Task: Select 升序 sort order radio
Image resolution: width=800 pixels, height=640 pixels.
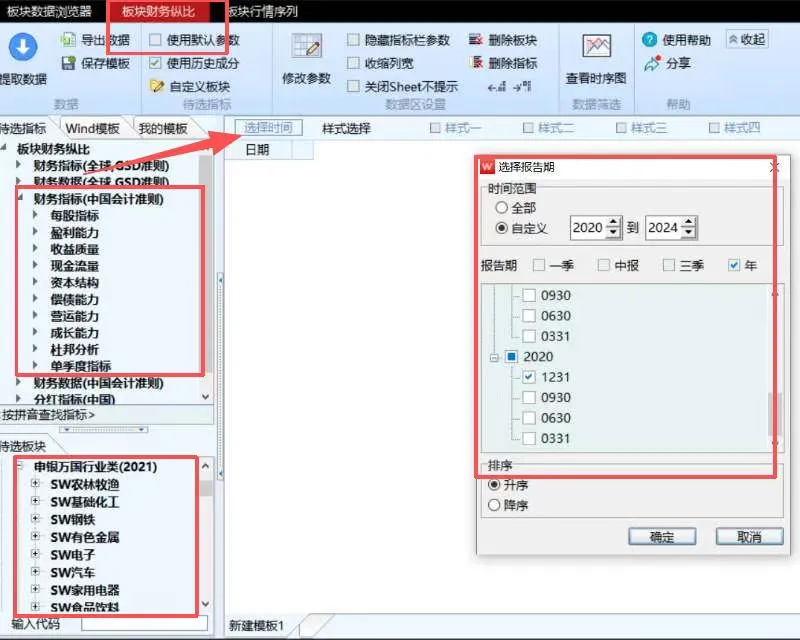Action: point(494,484)
